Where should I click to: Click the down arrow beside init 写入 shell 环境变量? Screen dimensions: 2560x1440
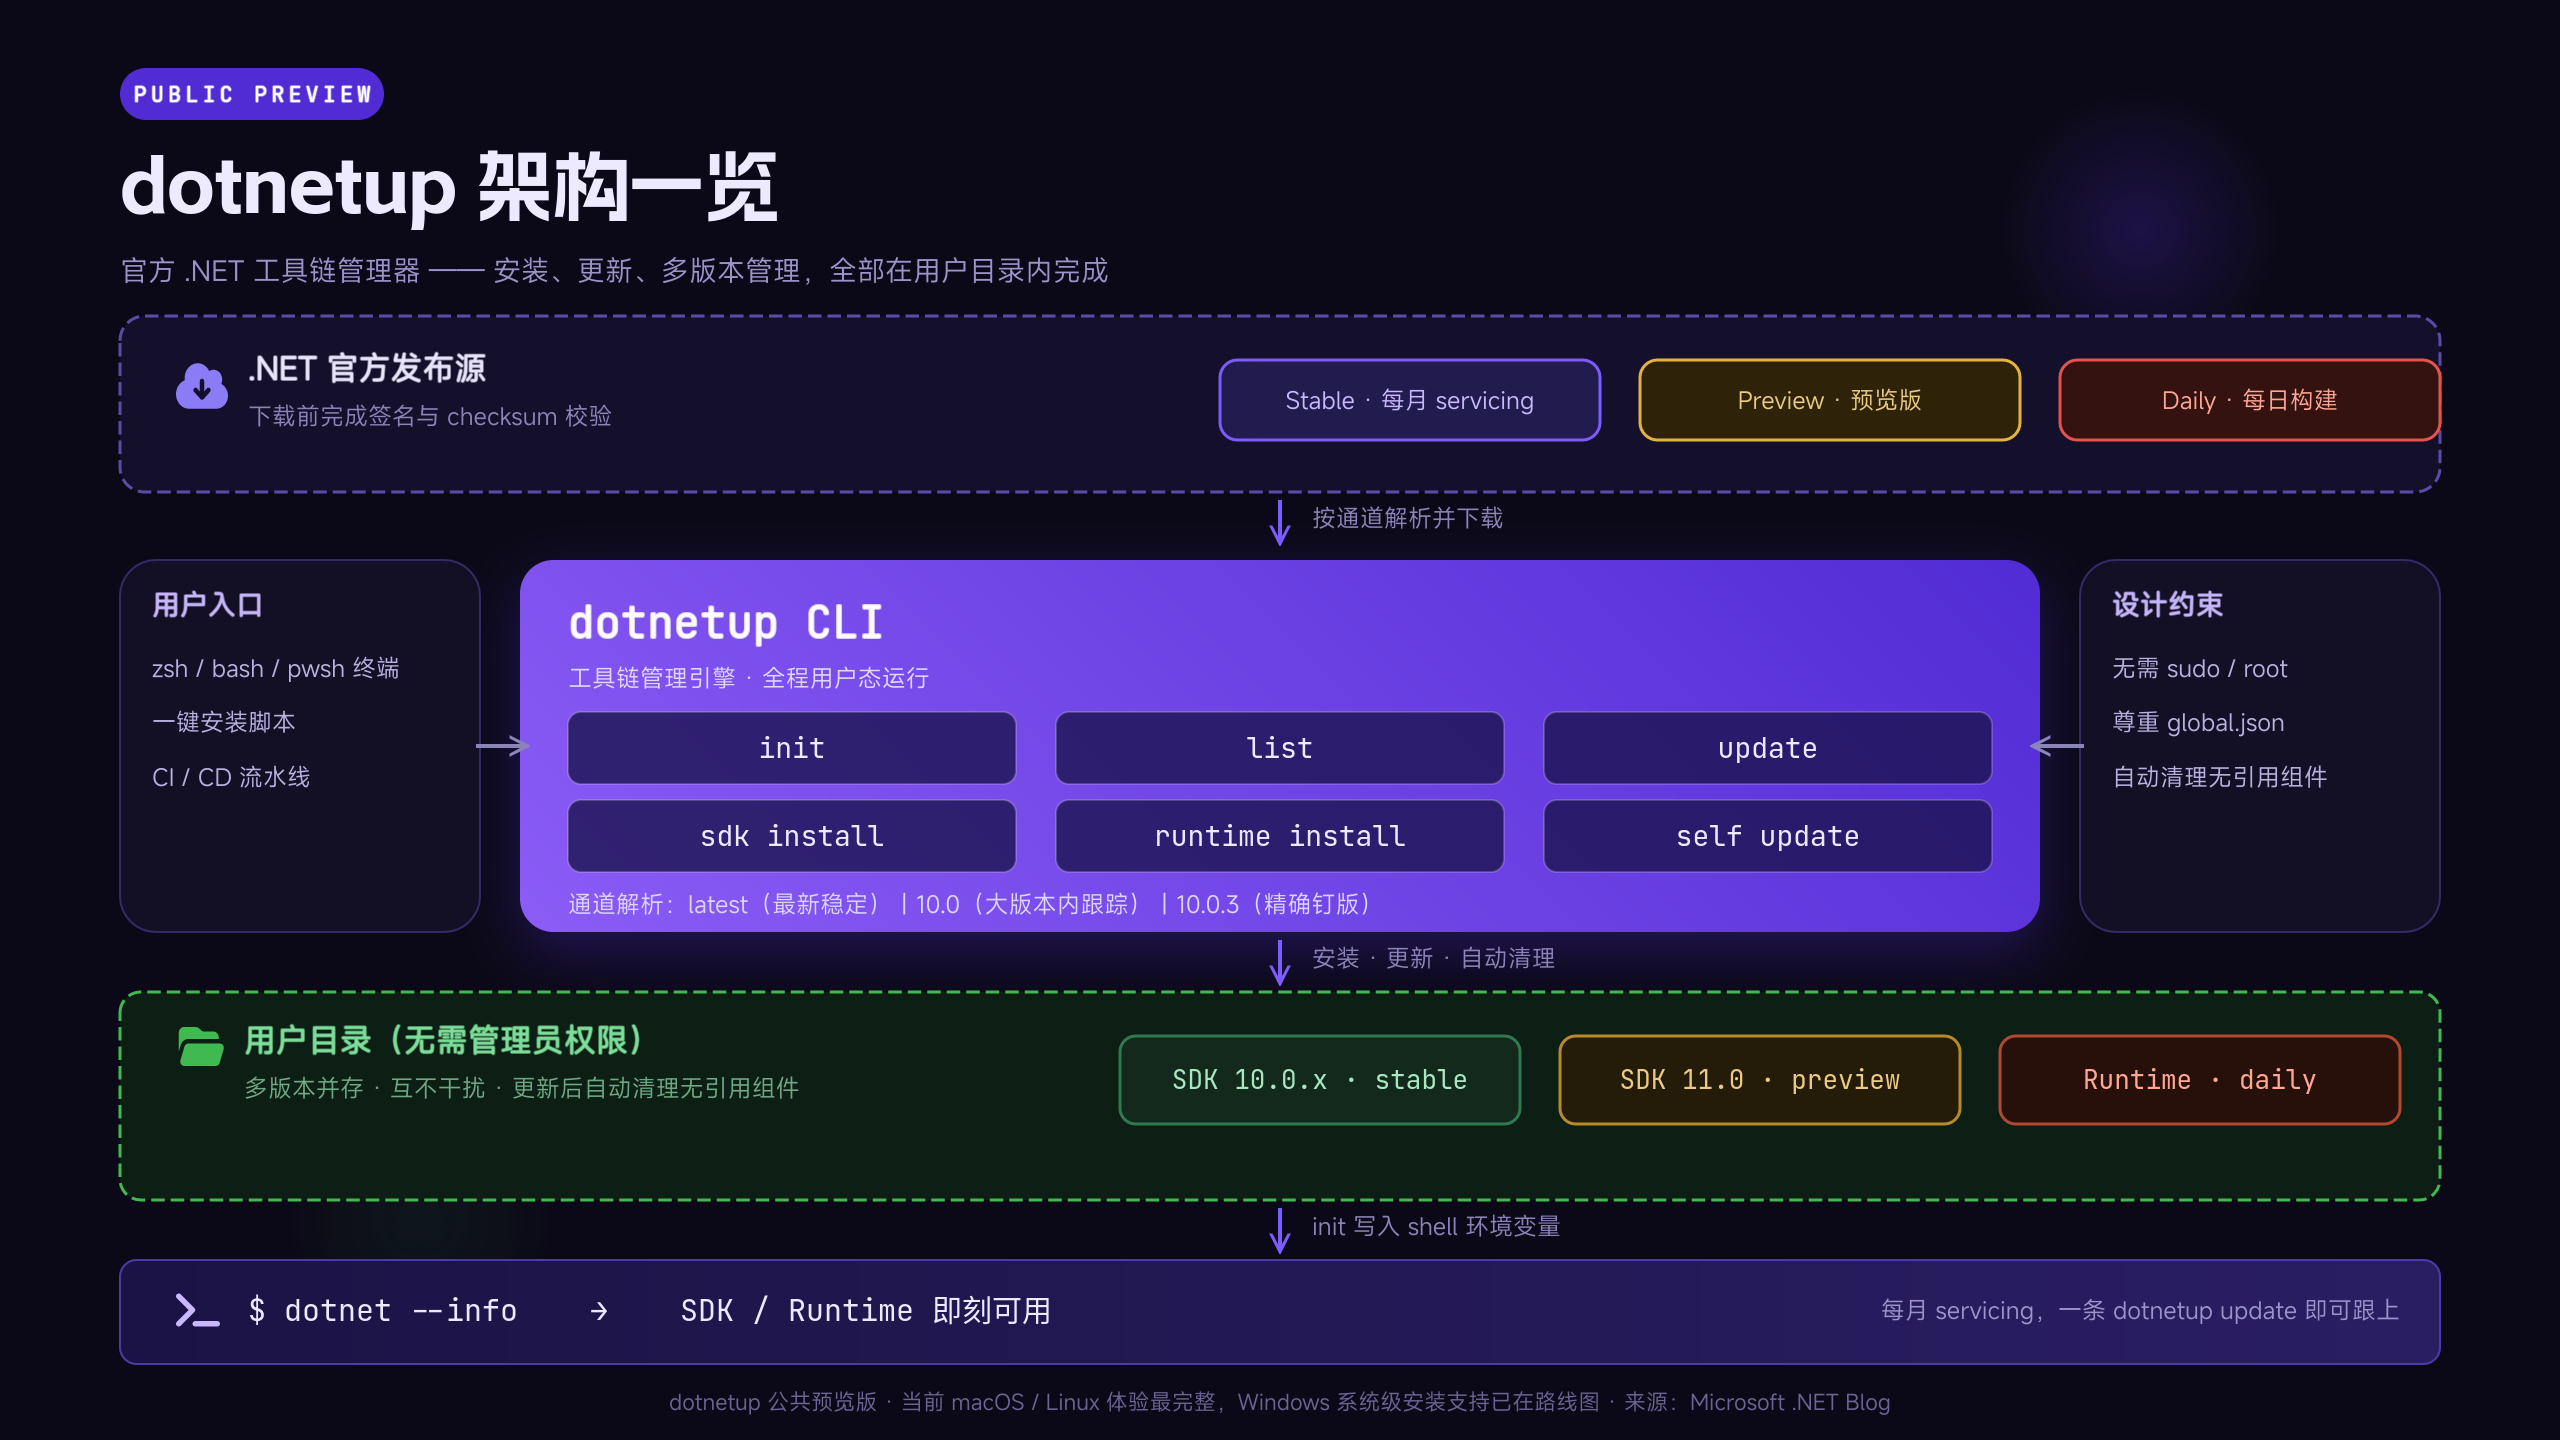(1280, 1230)
